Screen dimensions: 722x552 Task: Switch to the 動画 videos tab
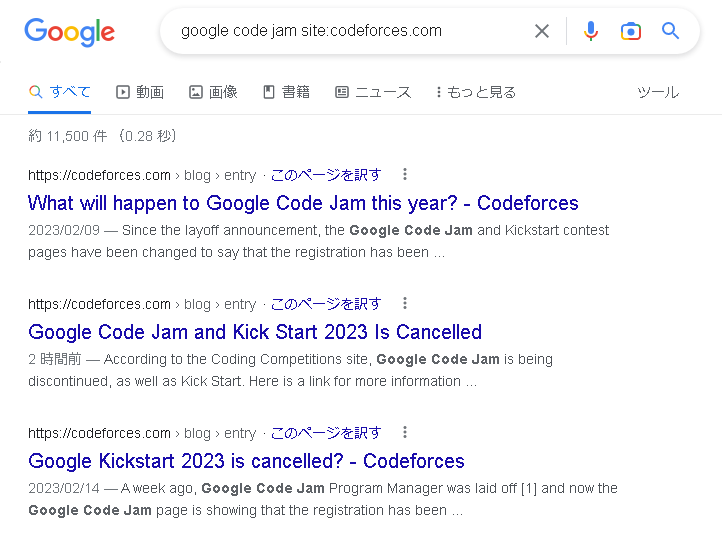pyautogui.click(x=140, y=92)
